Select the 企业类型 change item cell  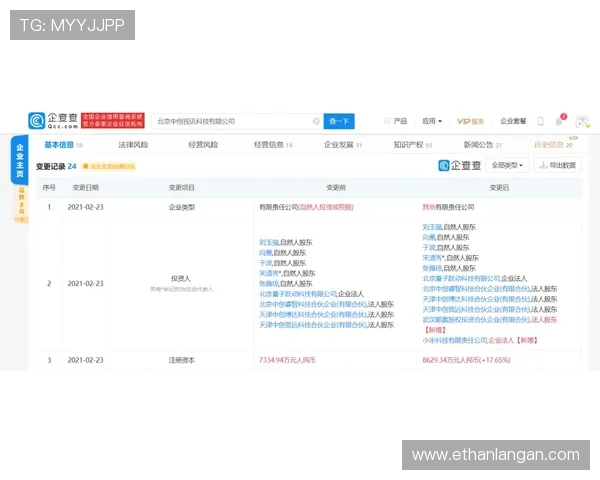[x=182, y=207]
